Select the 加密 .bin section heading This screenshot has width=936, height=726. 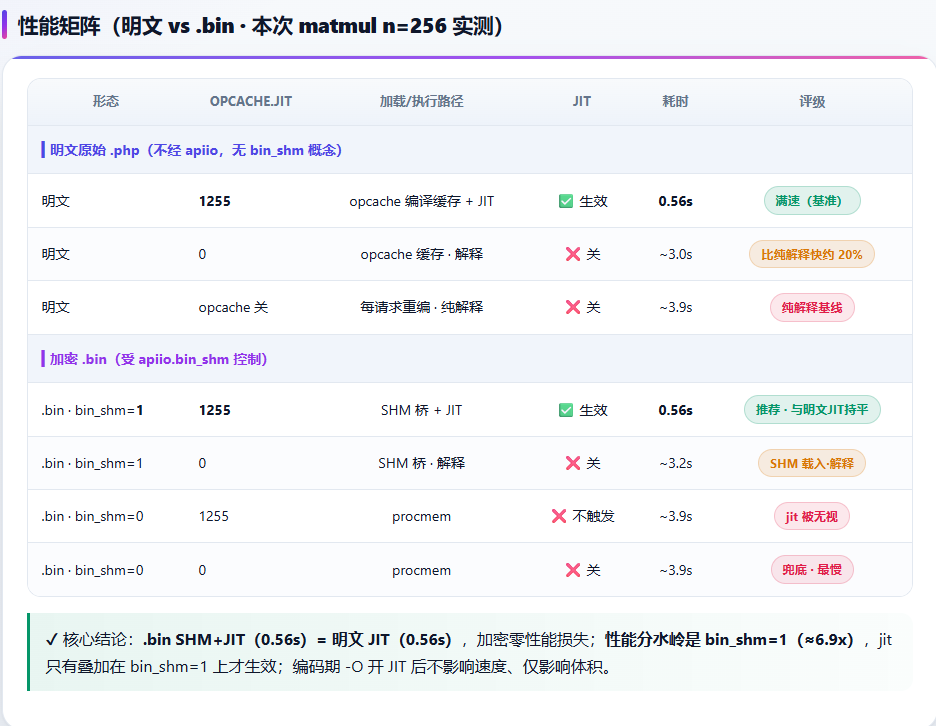[x=158, y=359]
